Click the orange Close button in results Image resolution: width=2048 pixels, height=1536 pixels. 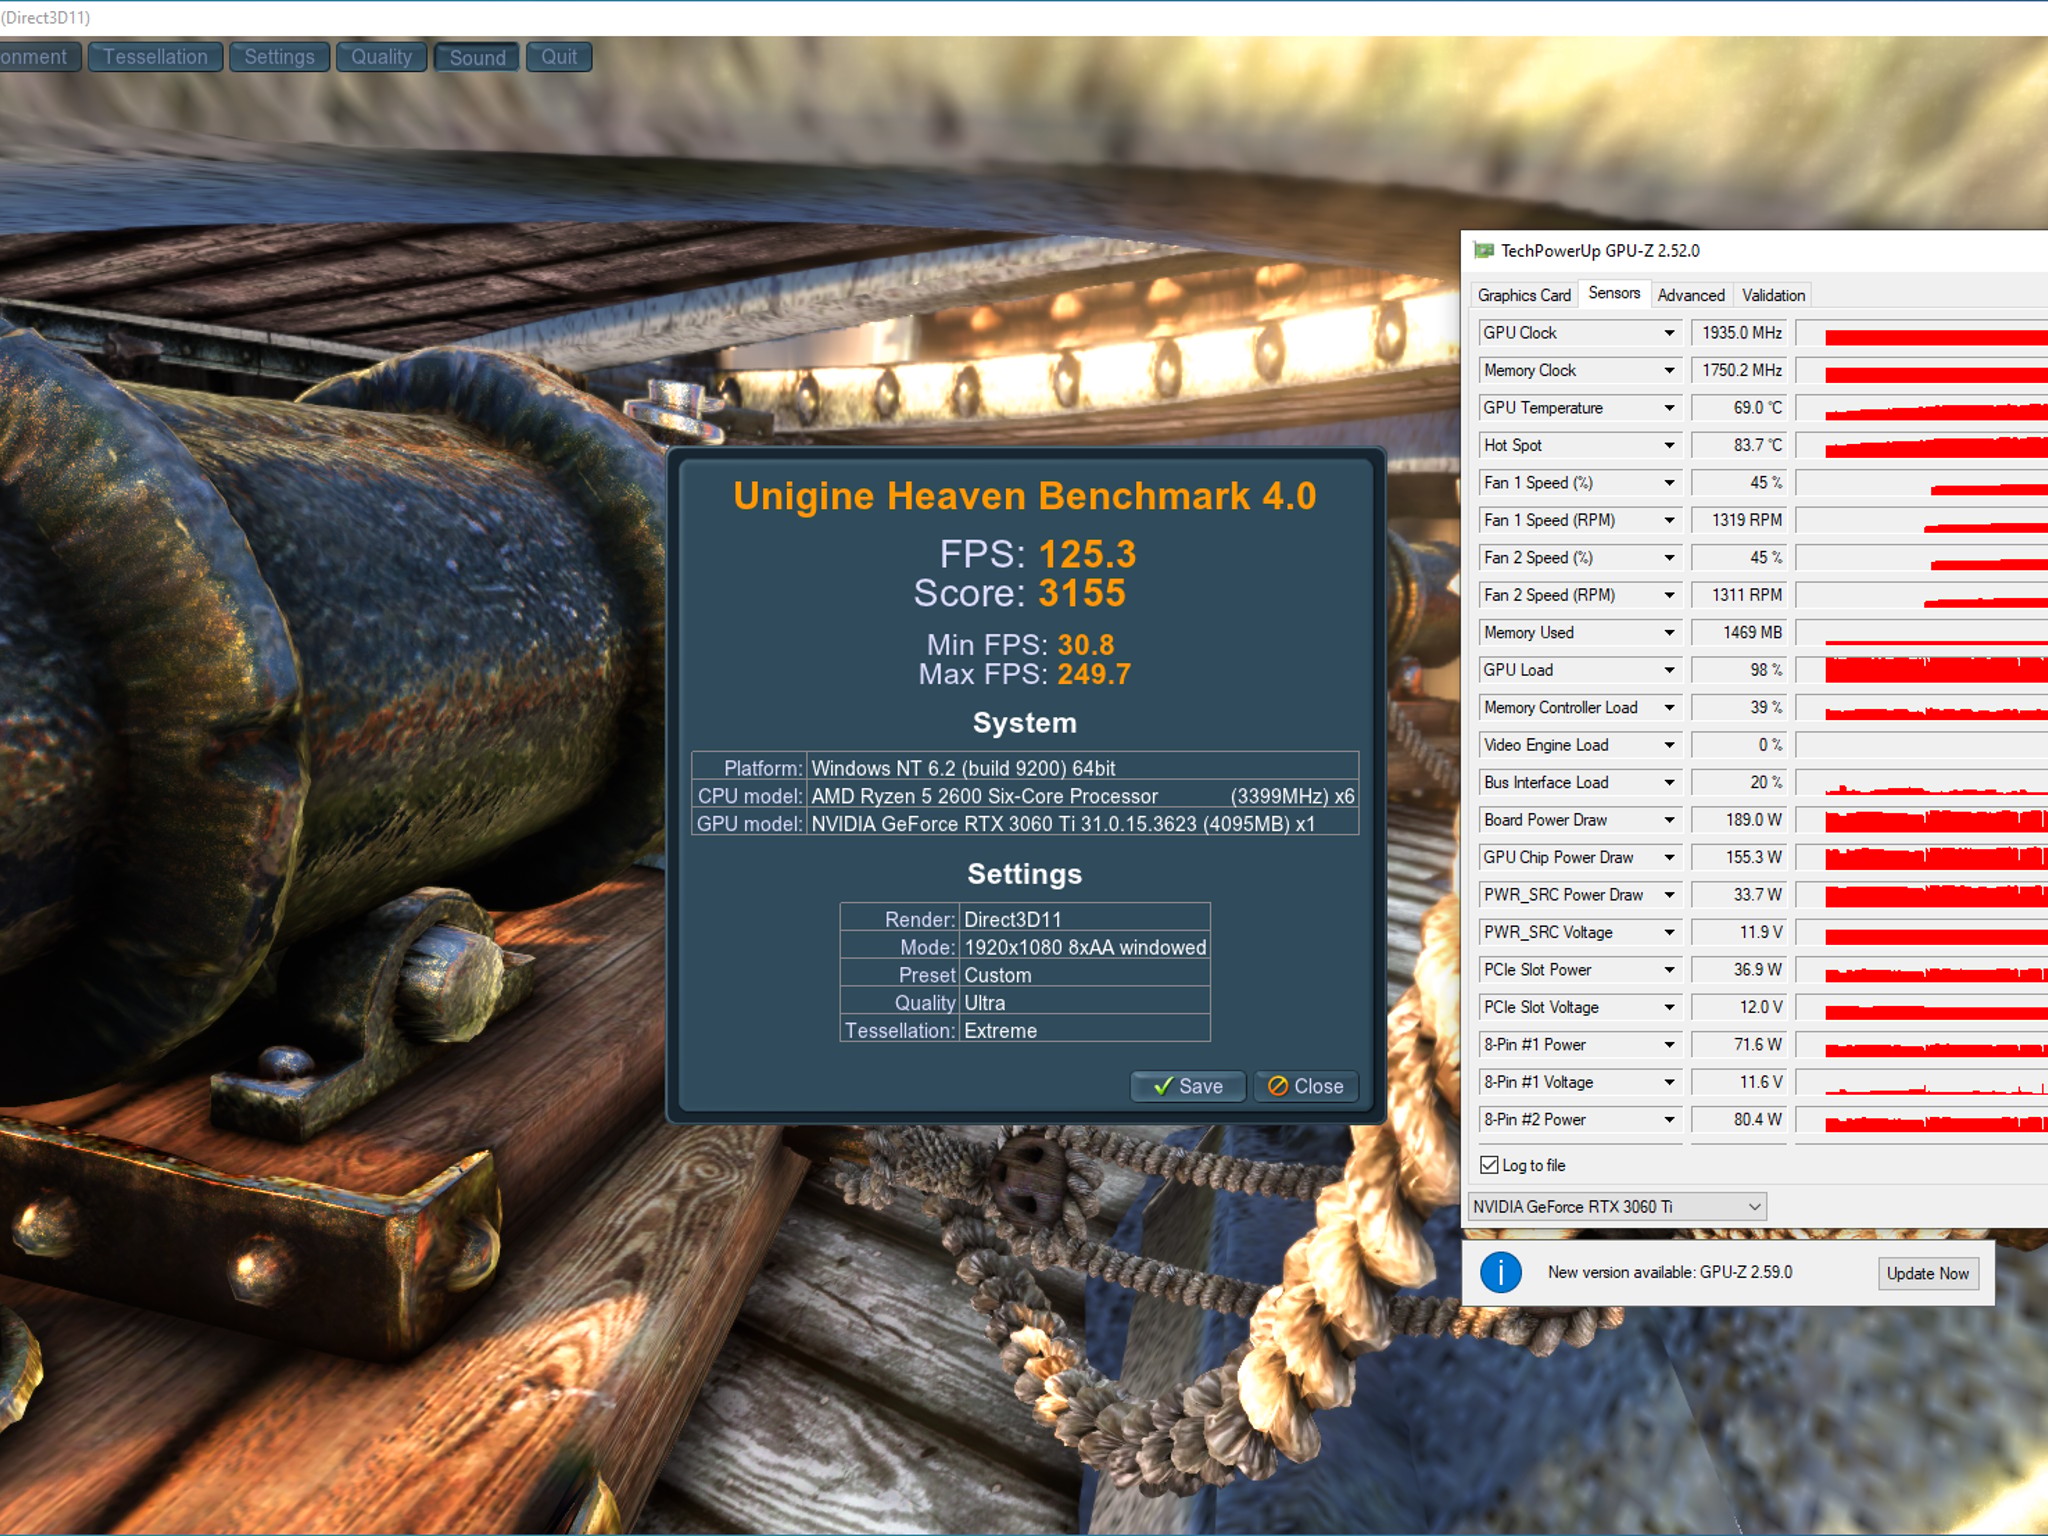(x=1306, y=1086)
